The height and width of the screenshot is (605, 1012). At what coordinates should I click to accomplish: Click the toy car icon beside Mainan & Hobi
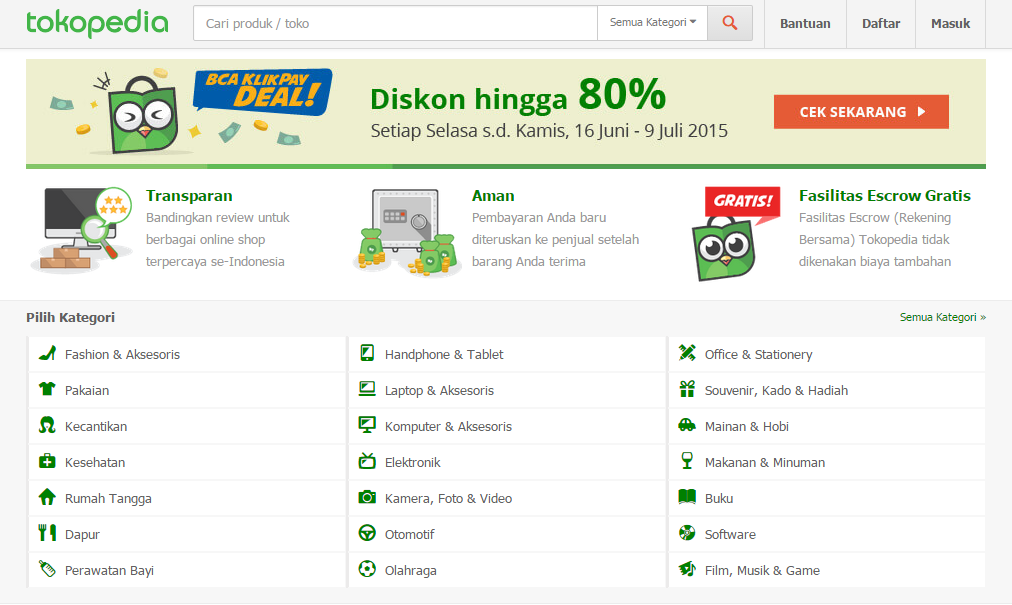pos(687,425)
